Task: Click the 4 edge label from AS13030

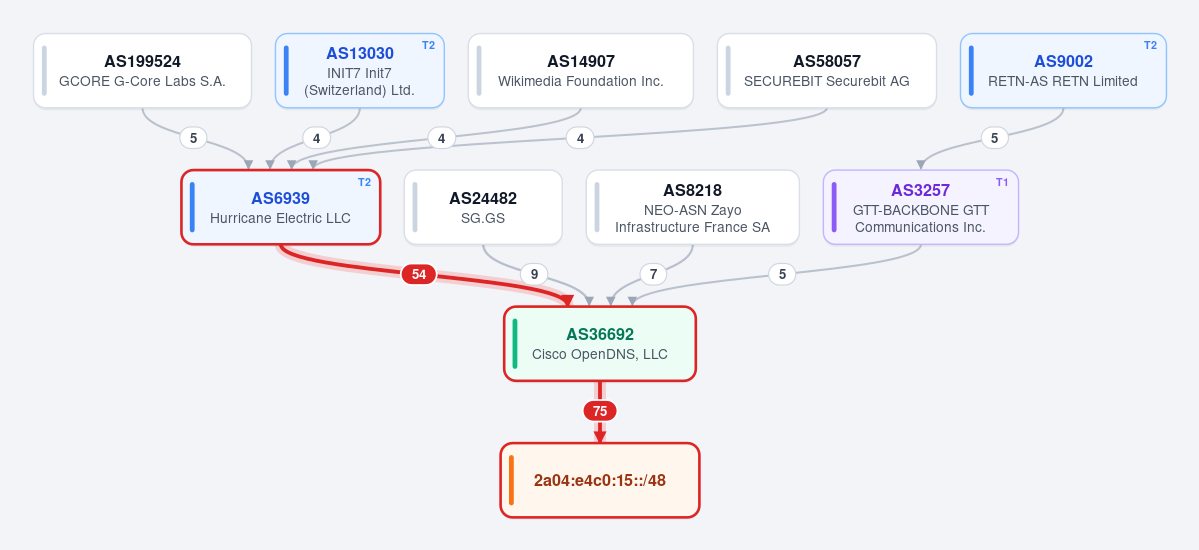Action: pos(317,138)
